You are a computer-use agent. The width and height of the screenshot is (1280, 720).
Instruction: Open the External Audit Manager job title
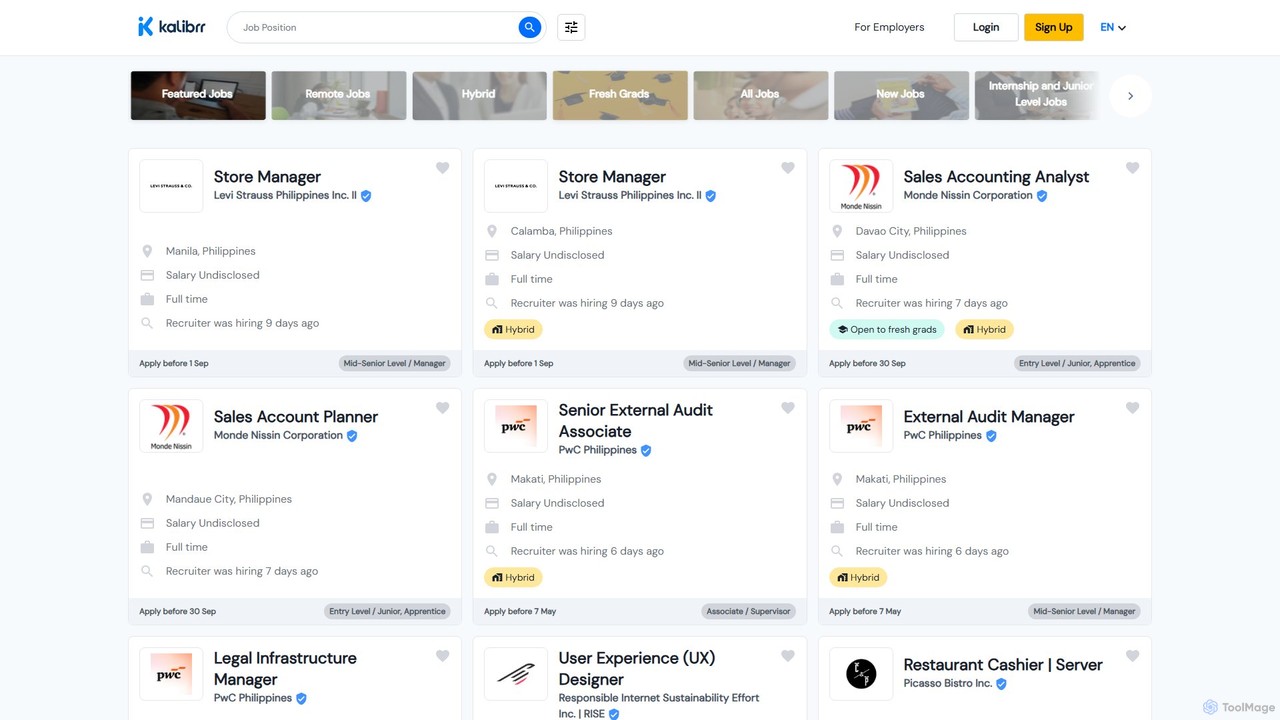point(989,417)
